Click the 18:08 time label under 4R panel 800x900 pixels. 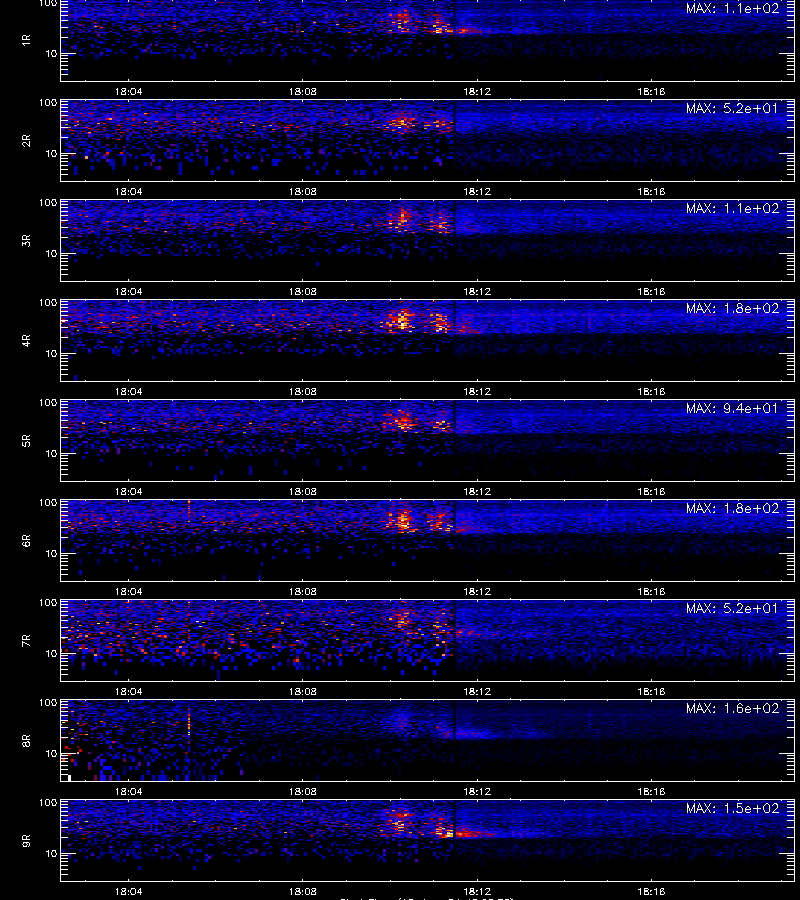click(x=302, y=391)
